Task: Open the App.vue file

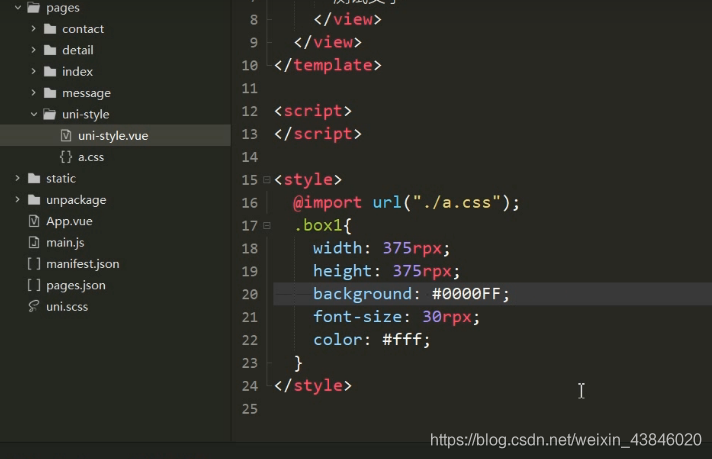Action: point(69,221)
